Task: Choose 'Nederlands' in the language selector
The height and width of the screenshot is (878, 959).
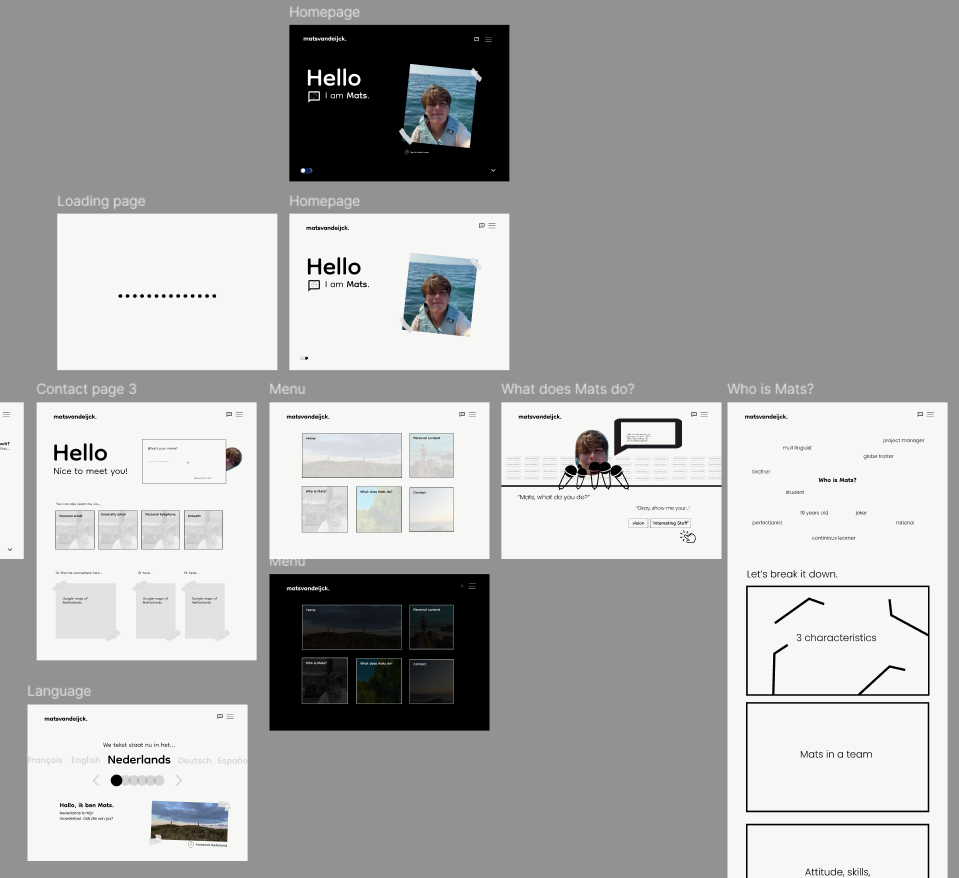Action: [139, 759]
